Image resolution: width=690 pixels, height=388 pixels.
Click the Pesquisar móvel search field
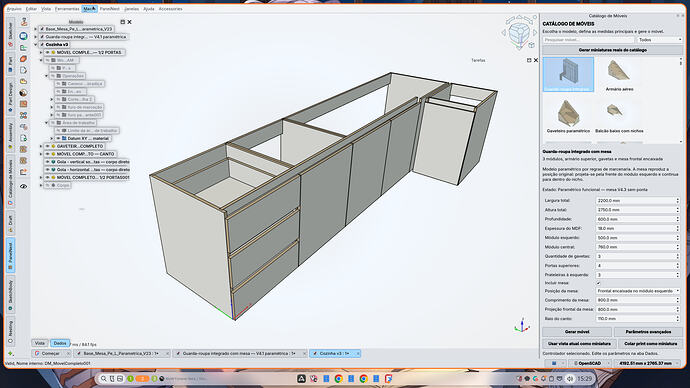point(588,40)
